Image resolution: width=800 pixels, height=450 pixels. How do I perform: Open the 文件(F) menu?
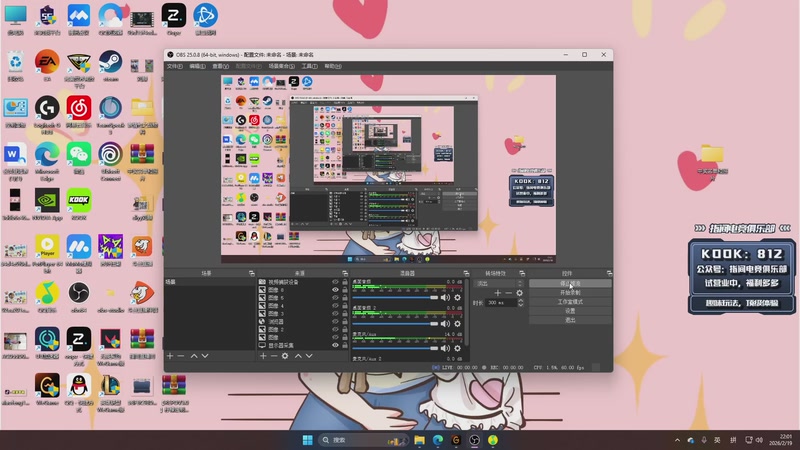pos(174,66)
